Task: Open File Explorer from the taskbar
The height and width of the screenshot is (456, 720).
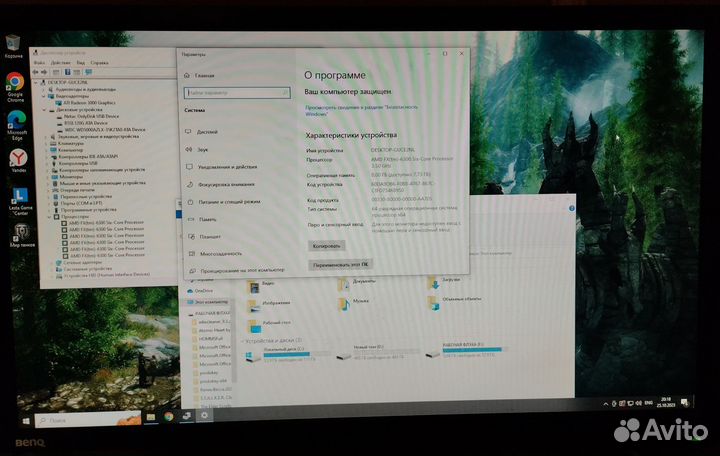Action: [151, 417]
